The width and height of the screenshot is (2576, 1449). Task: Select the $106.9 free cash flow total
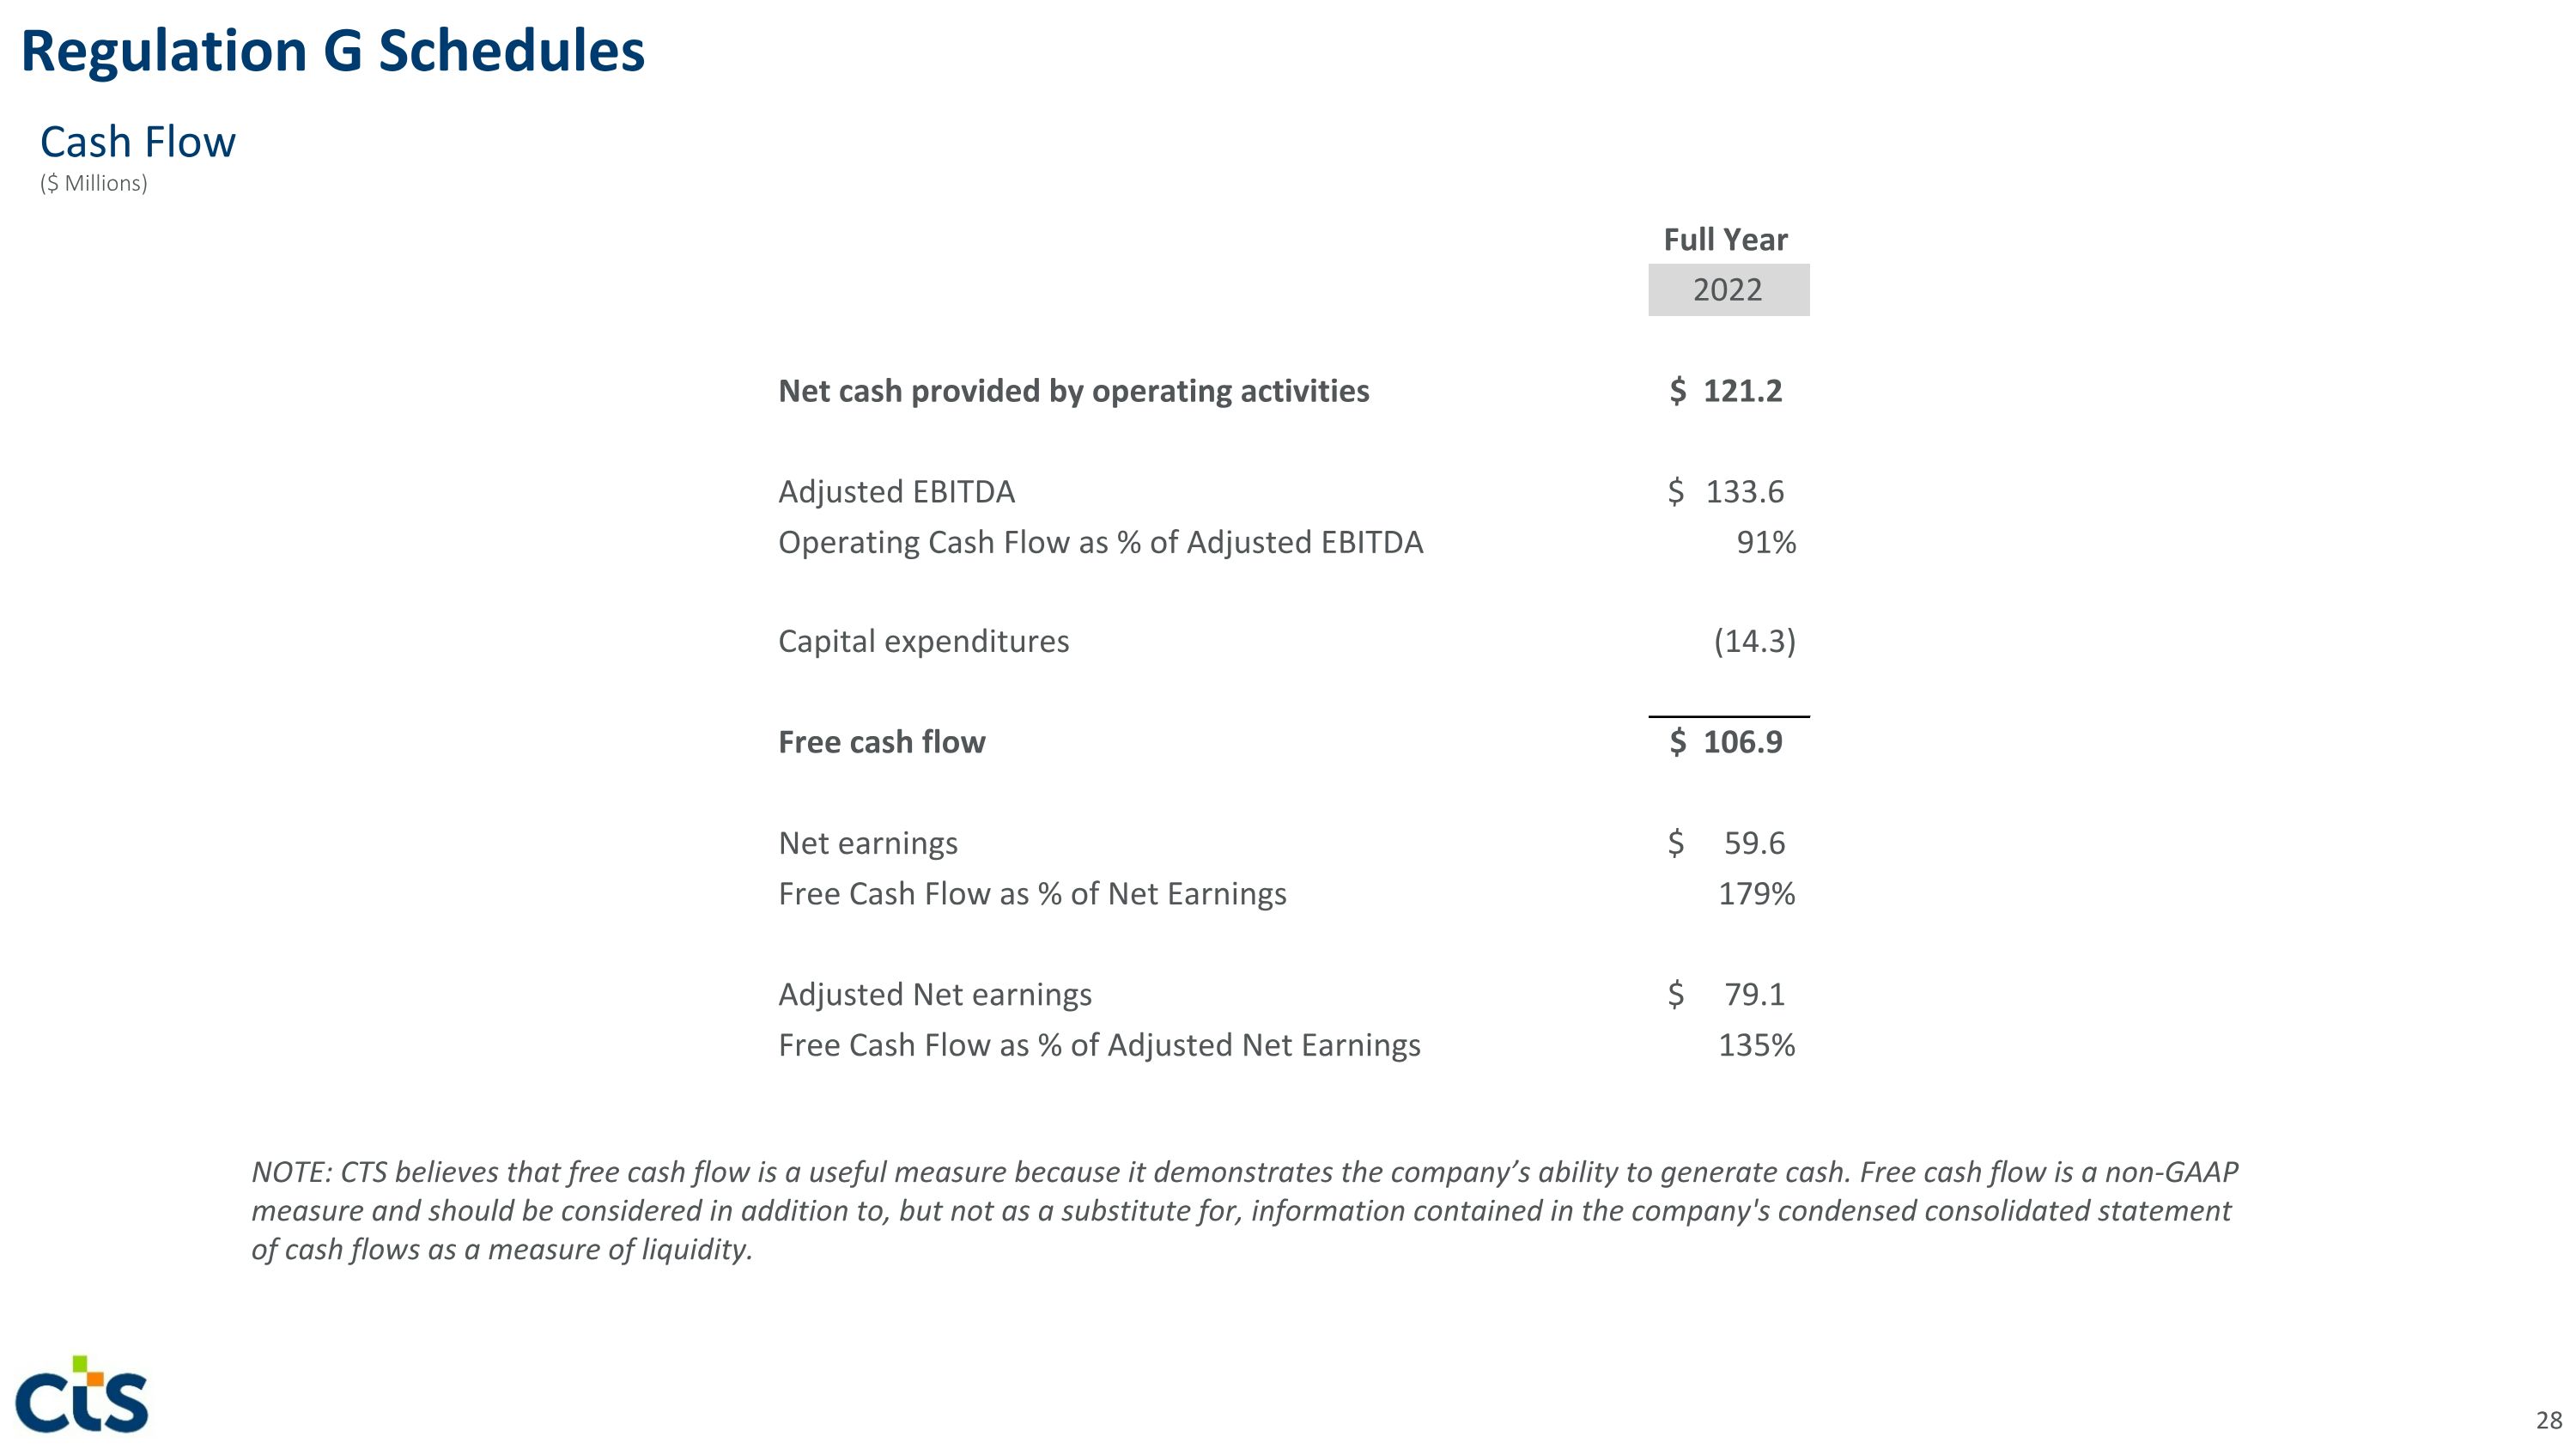(x=1727, y=742)
